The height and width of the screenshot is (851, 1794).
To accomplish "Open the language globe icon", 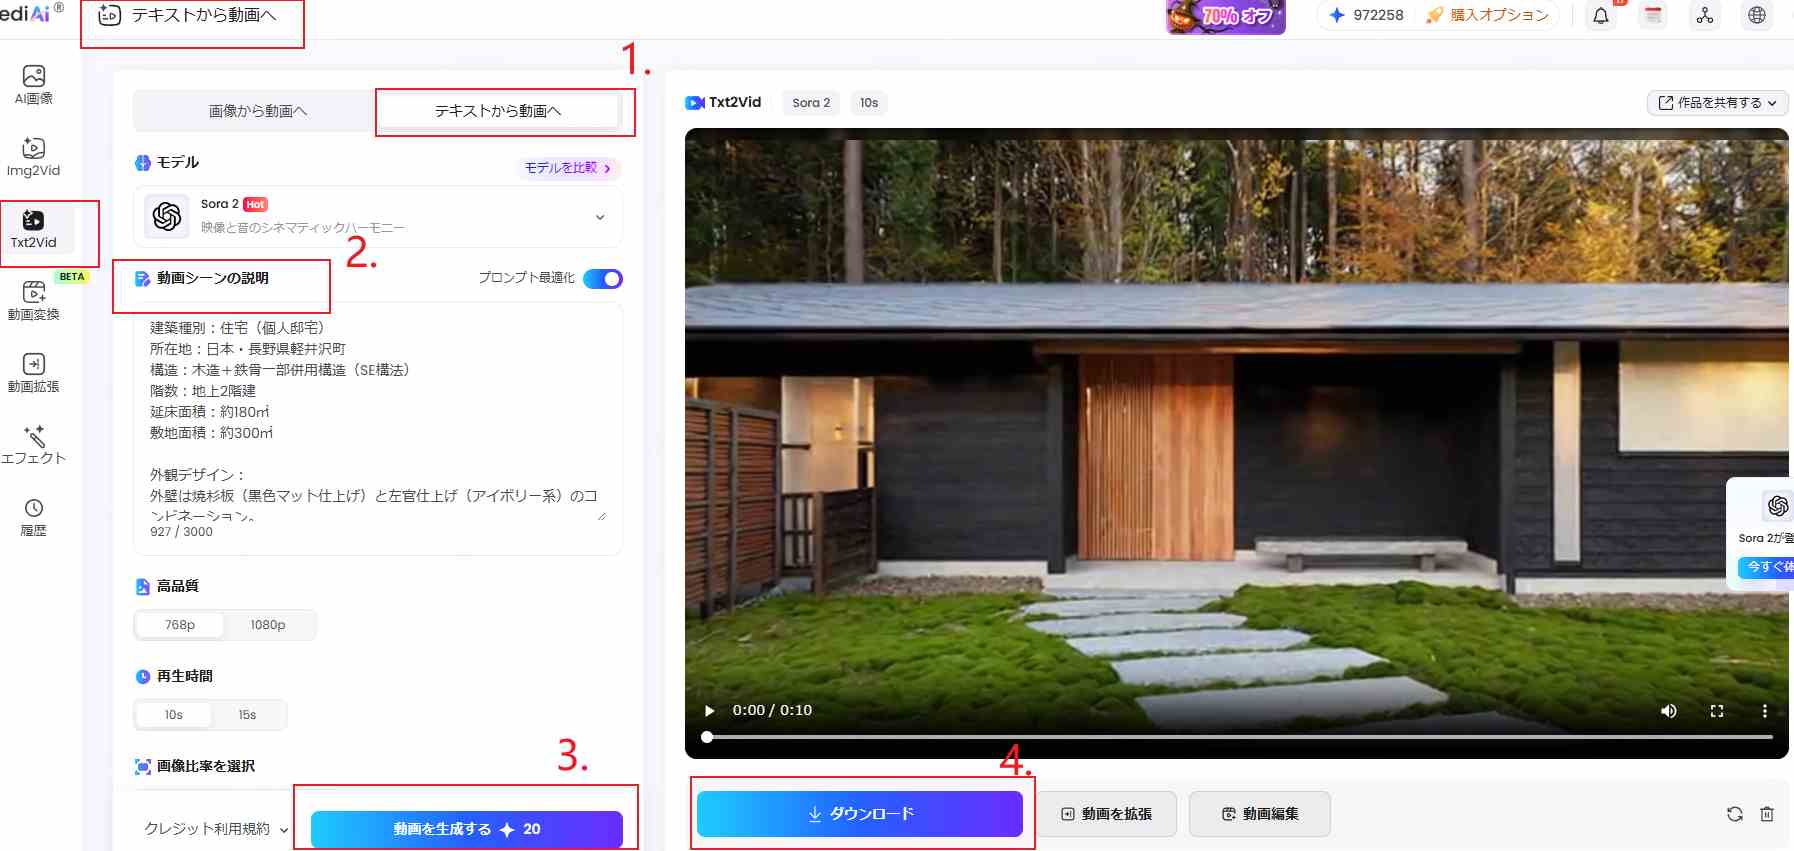I will tap(1757, 15).
